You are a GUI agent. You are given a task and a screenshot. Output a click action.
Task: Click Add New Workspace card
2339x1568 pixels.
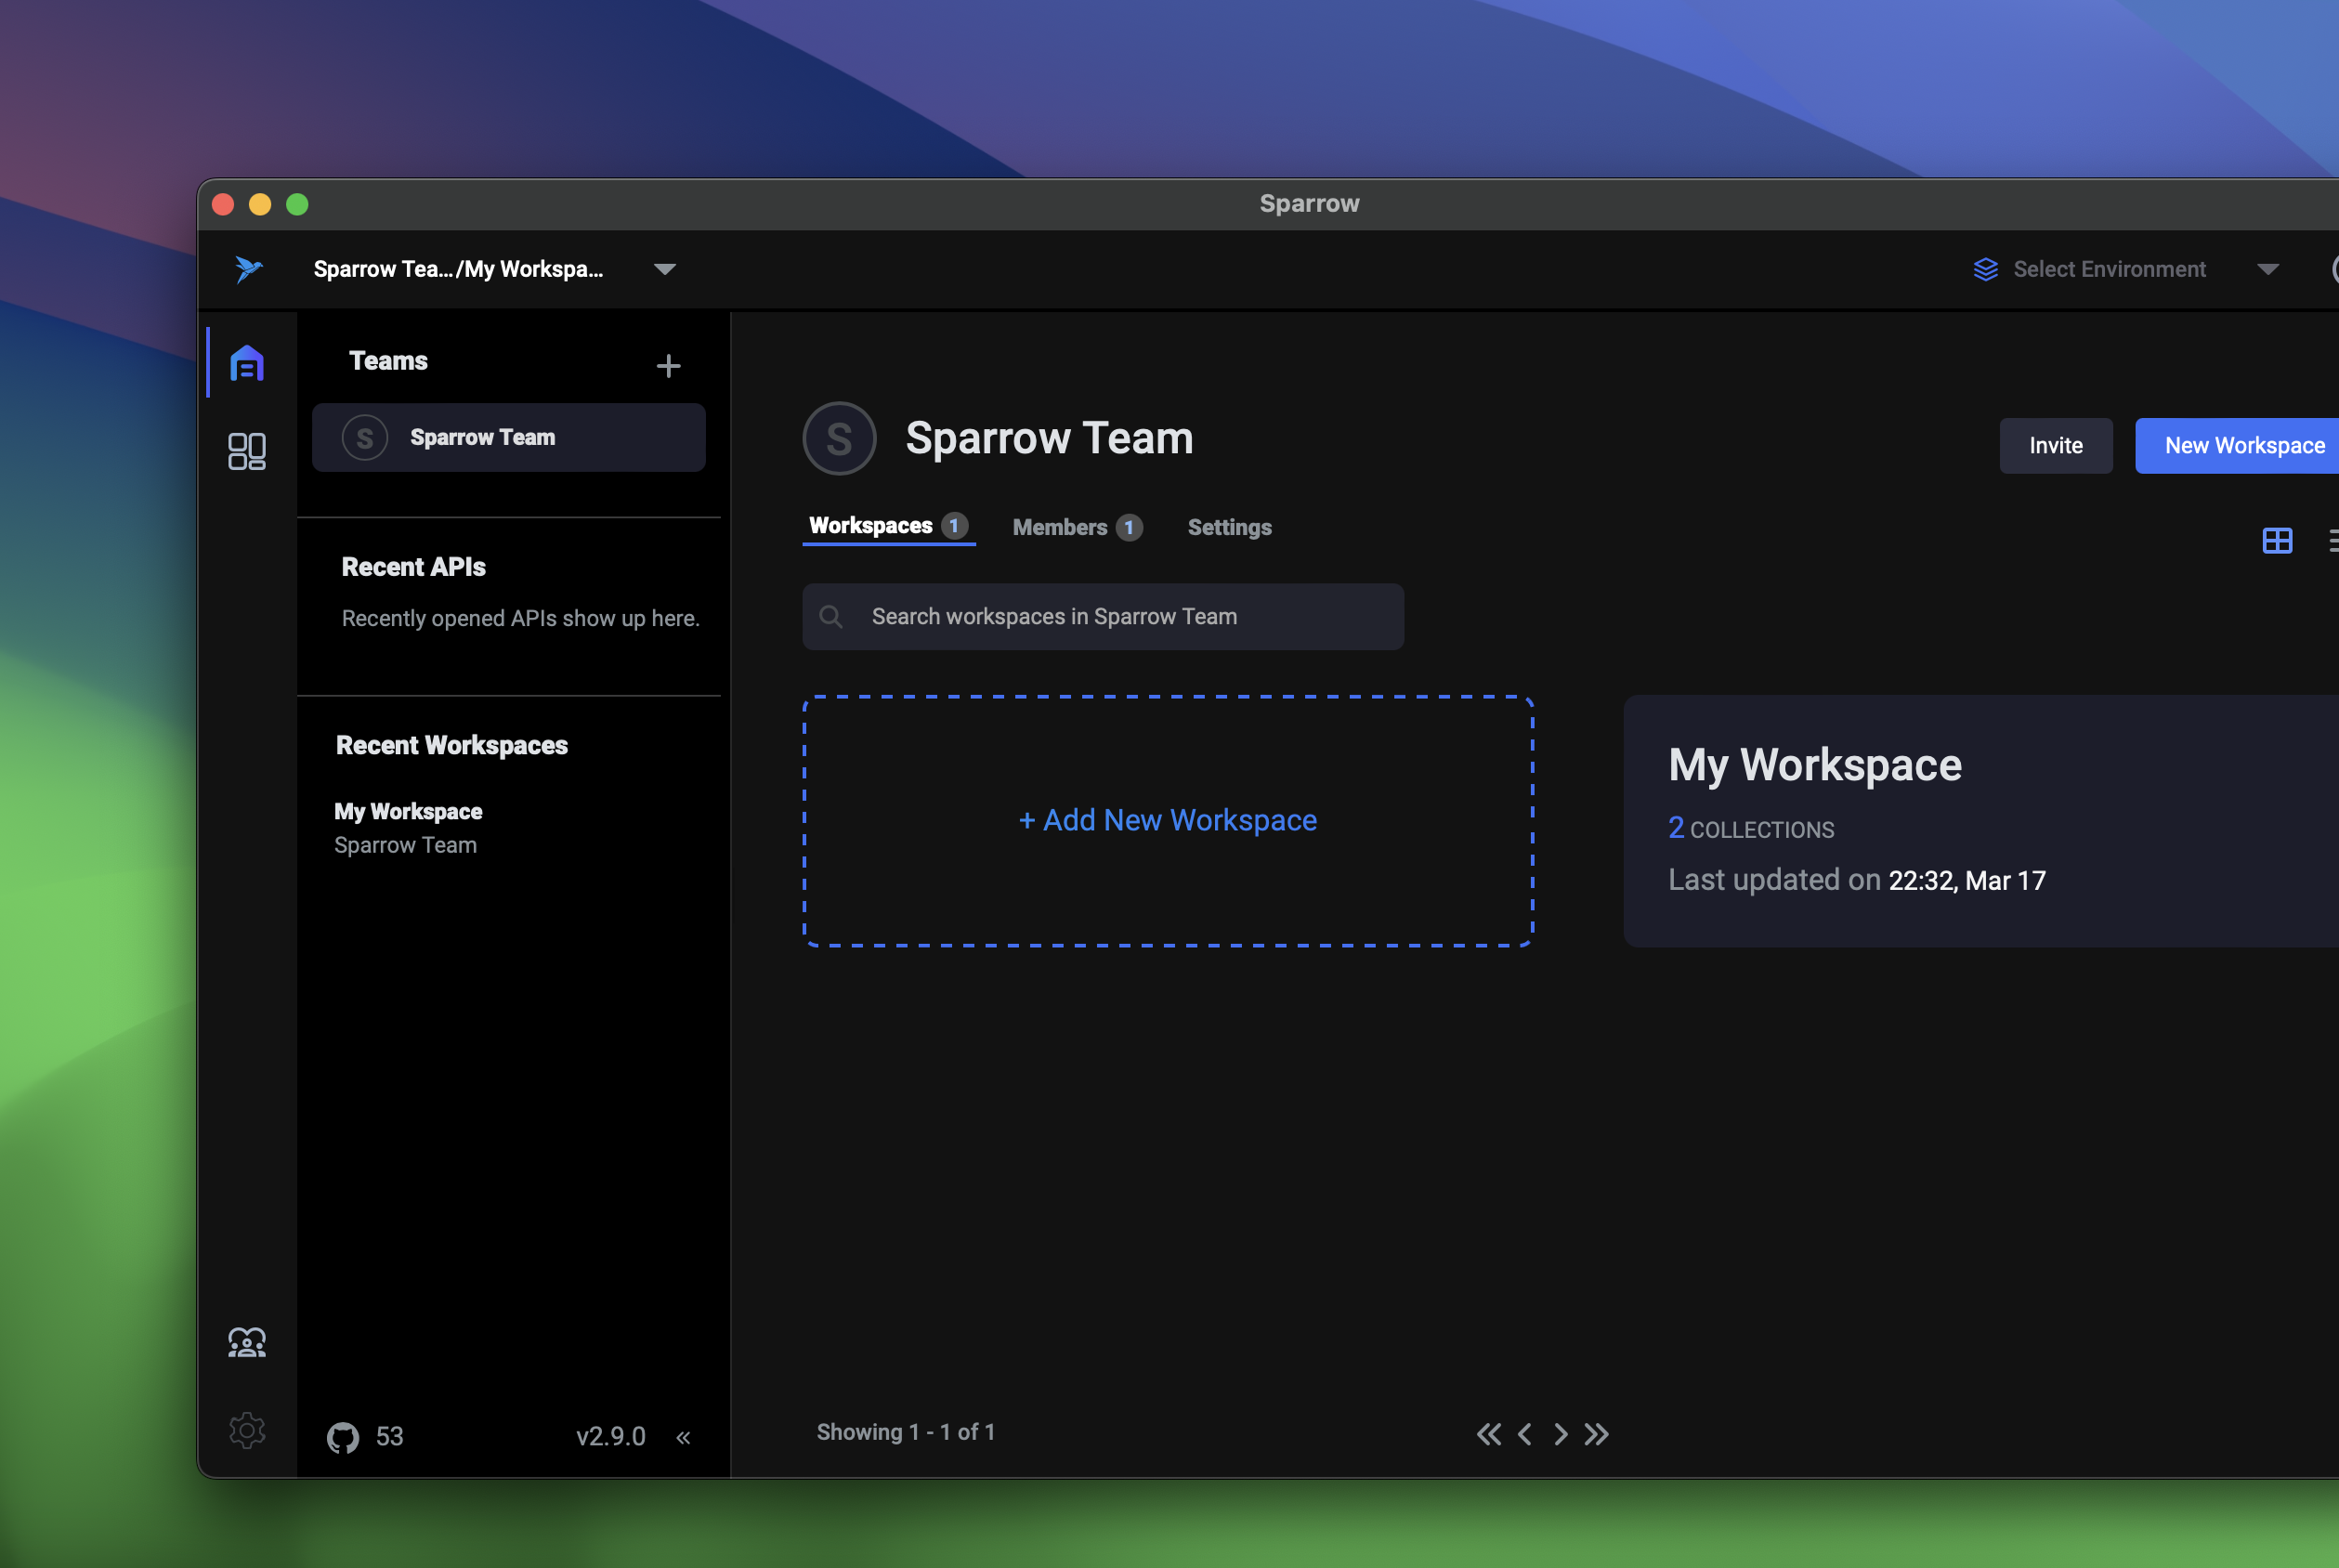click(1167, 821)
